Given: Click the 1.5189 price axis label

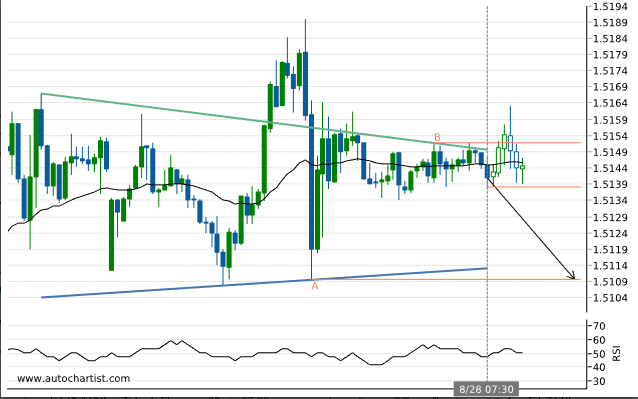Looking at the screenshot, I should point(610,23).
